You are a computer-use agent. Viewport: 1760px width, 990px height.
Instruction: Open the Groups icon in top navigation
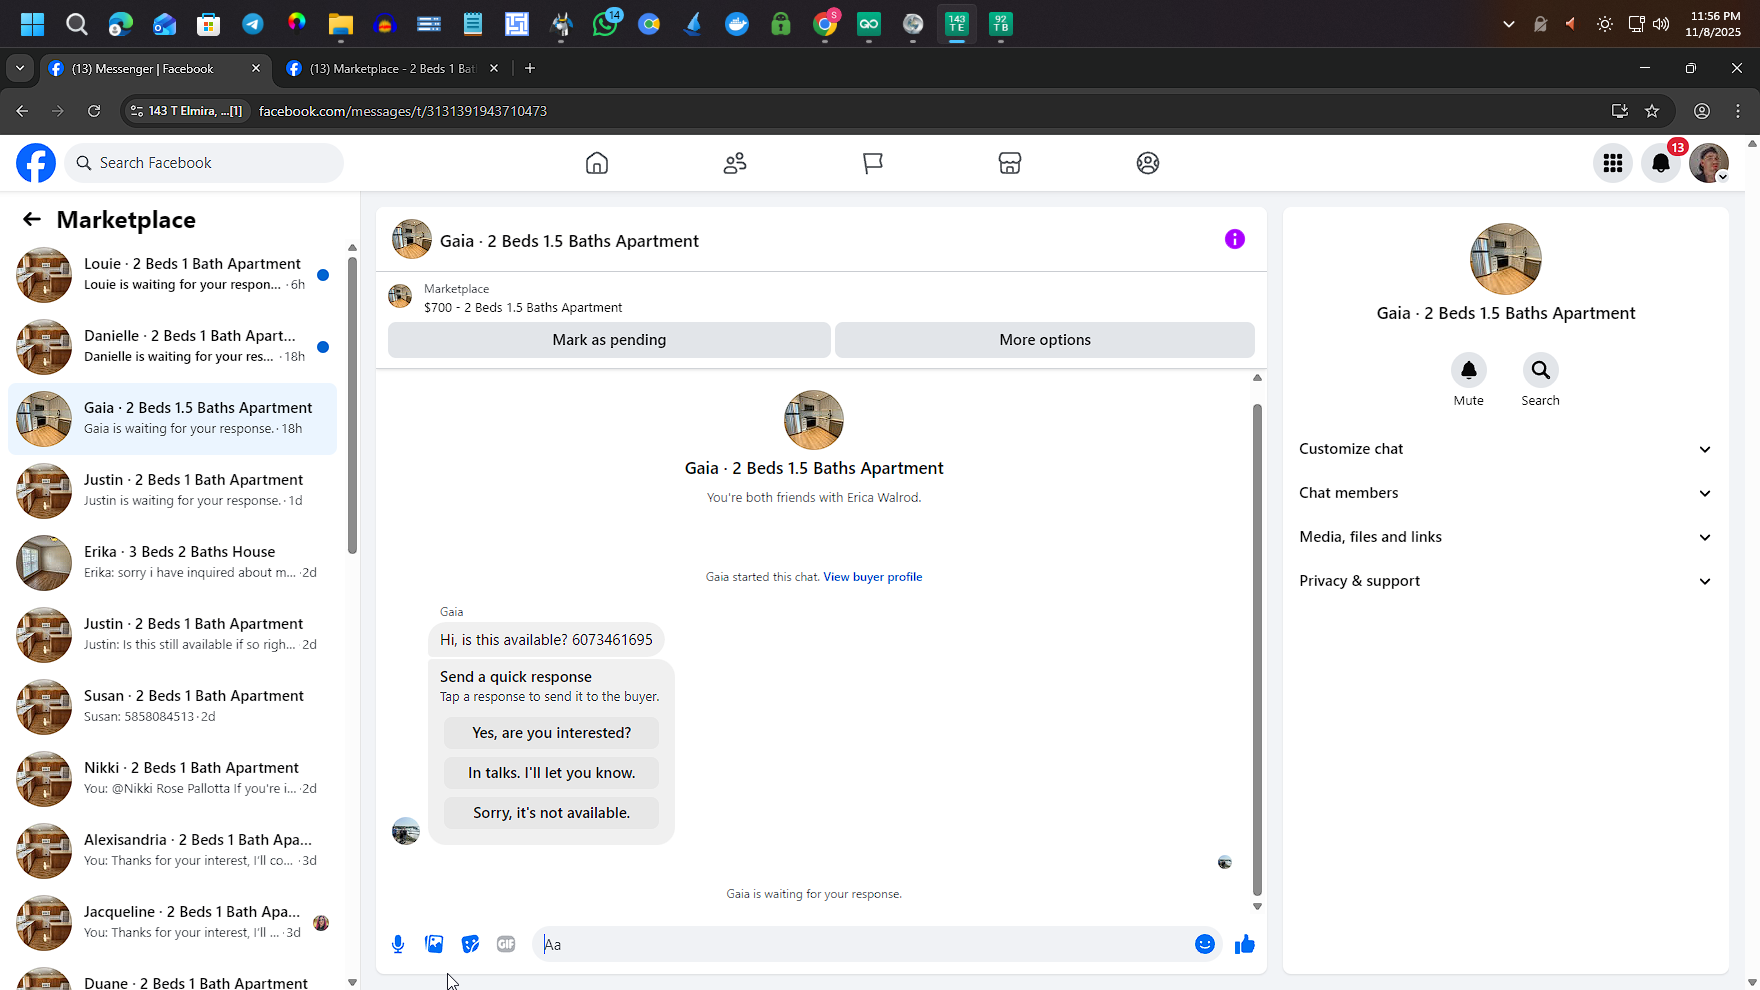(x=1148, y=163)
